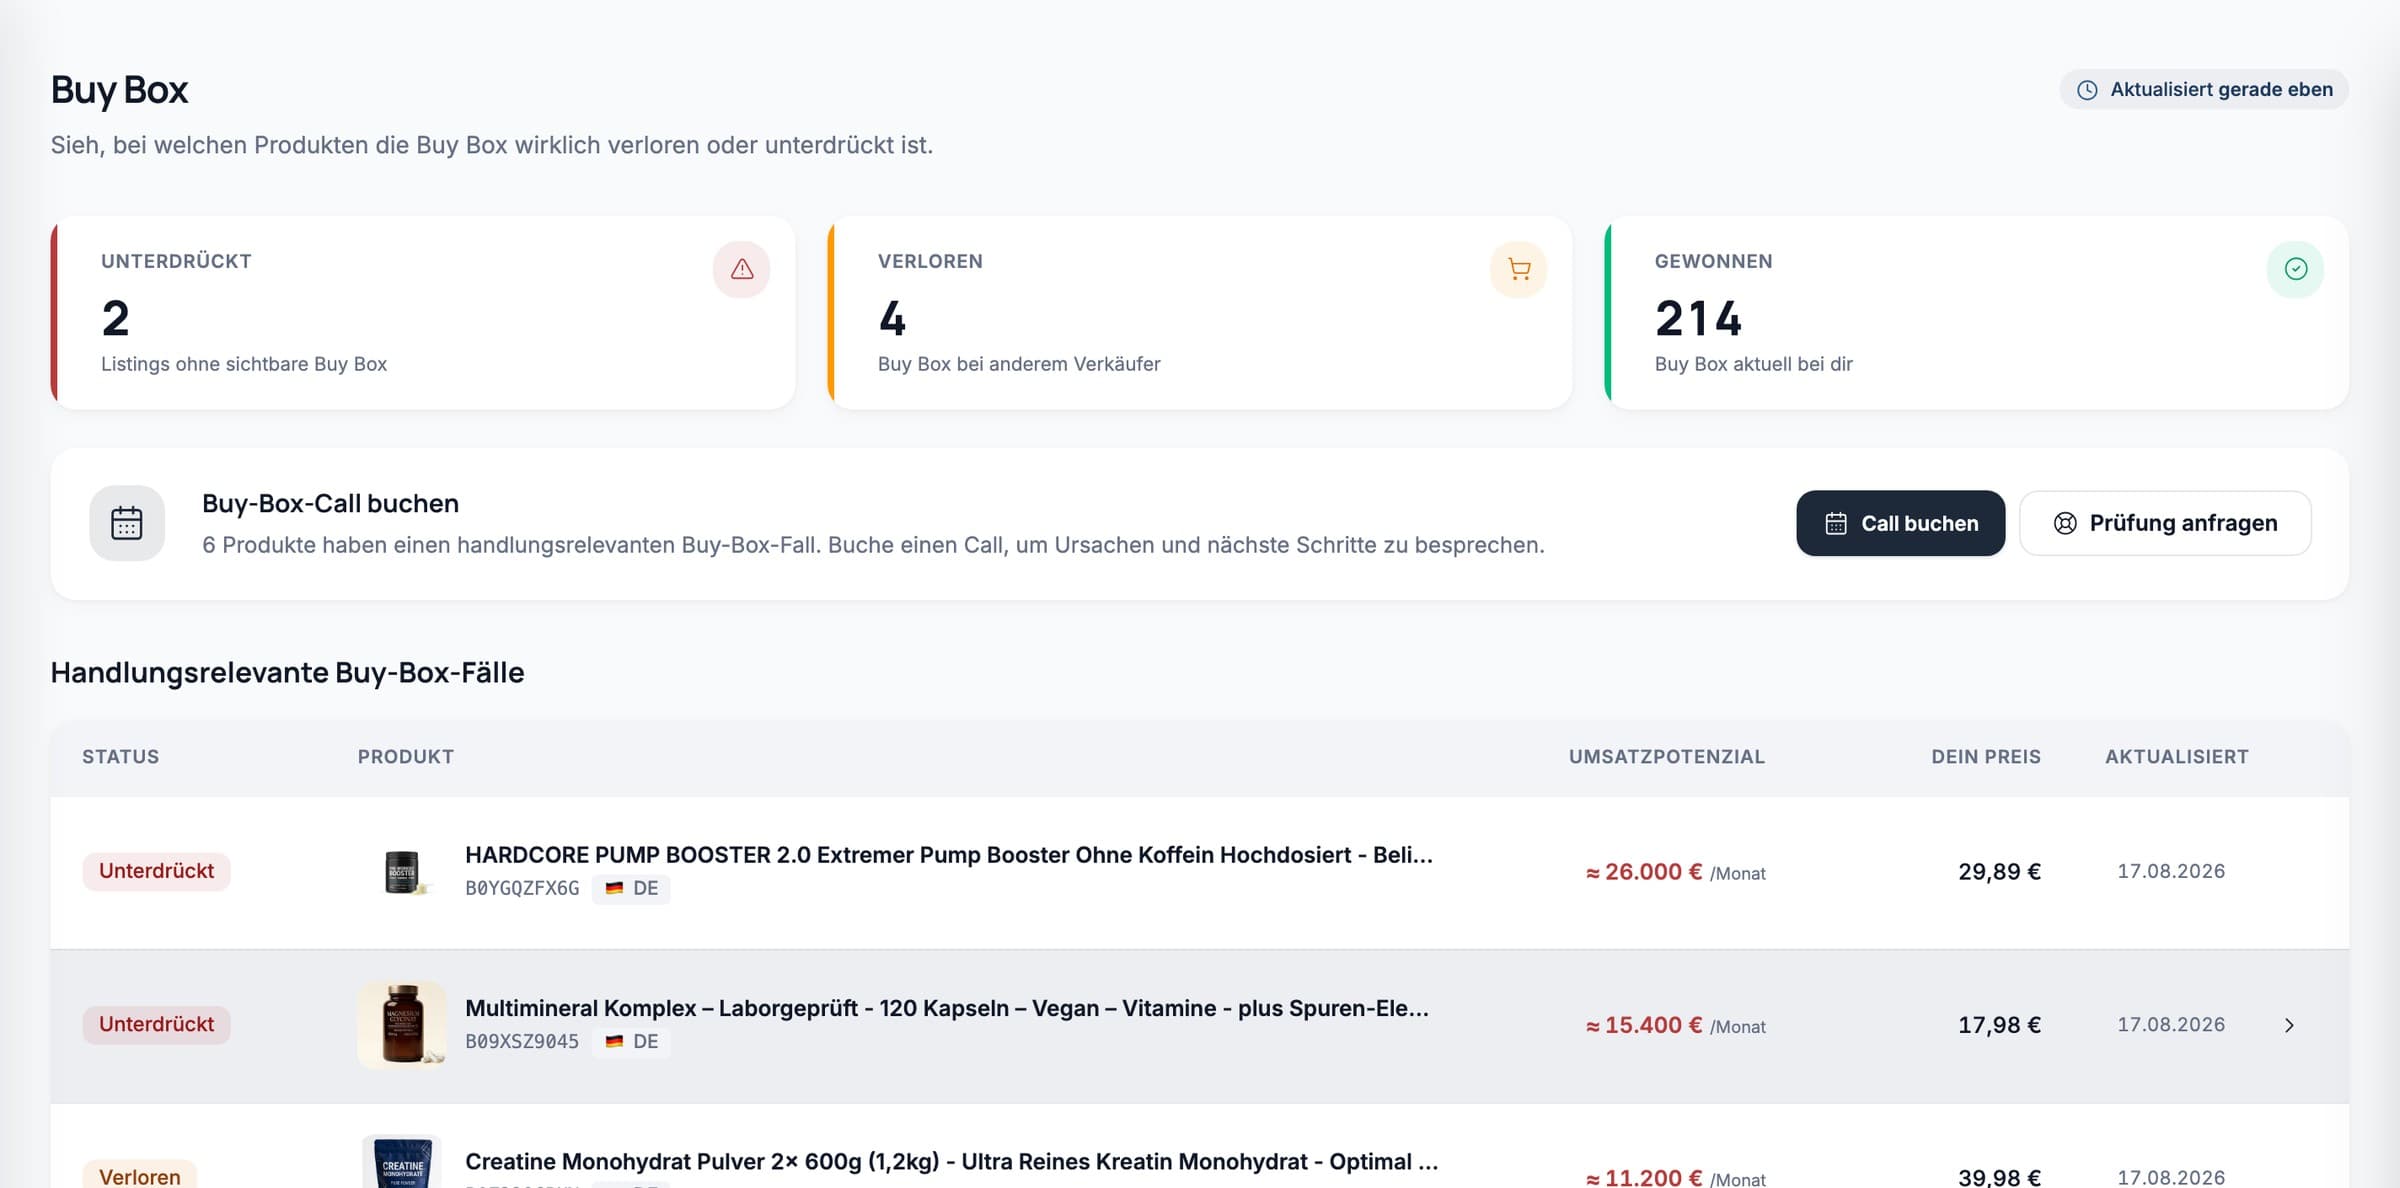Click the Aktualisiert gerade eben status pill
The height and width of the screenshot is (1188, 2400).
click(2204, 90)
